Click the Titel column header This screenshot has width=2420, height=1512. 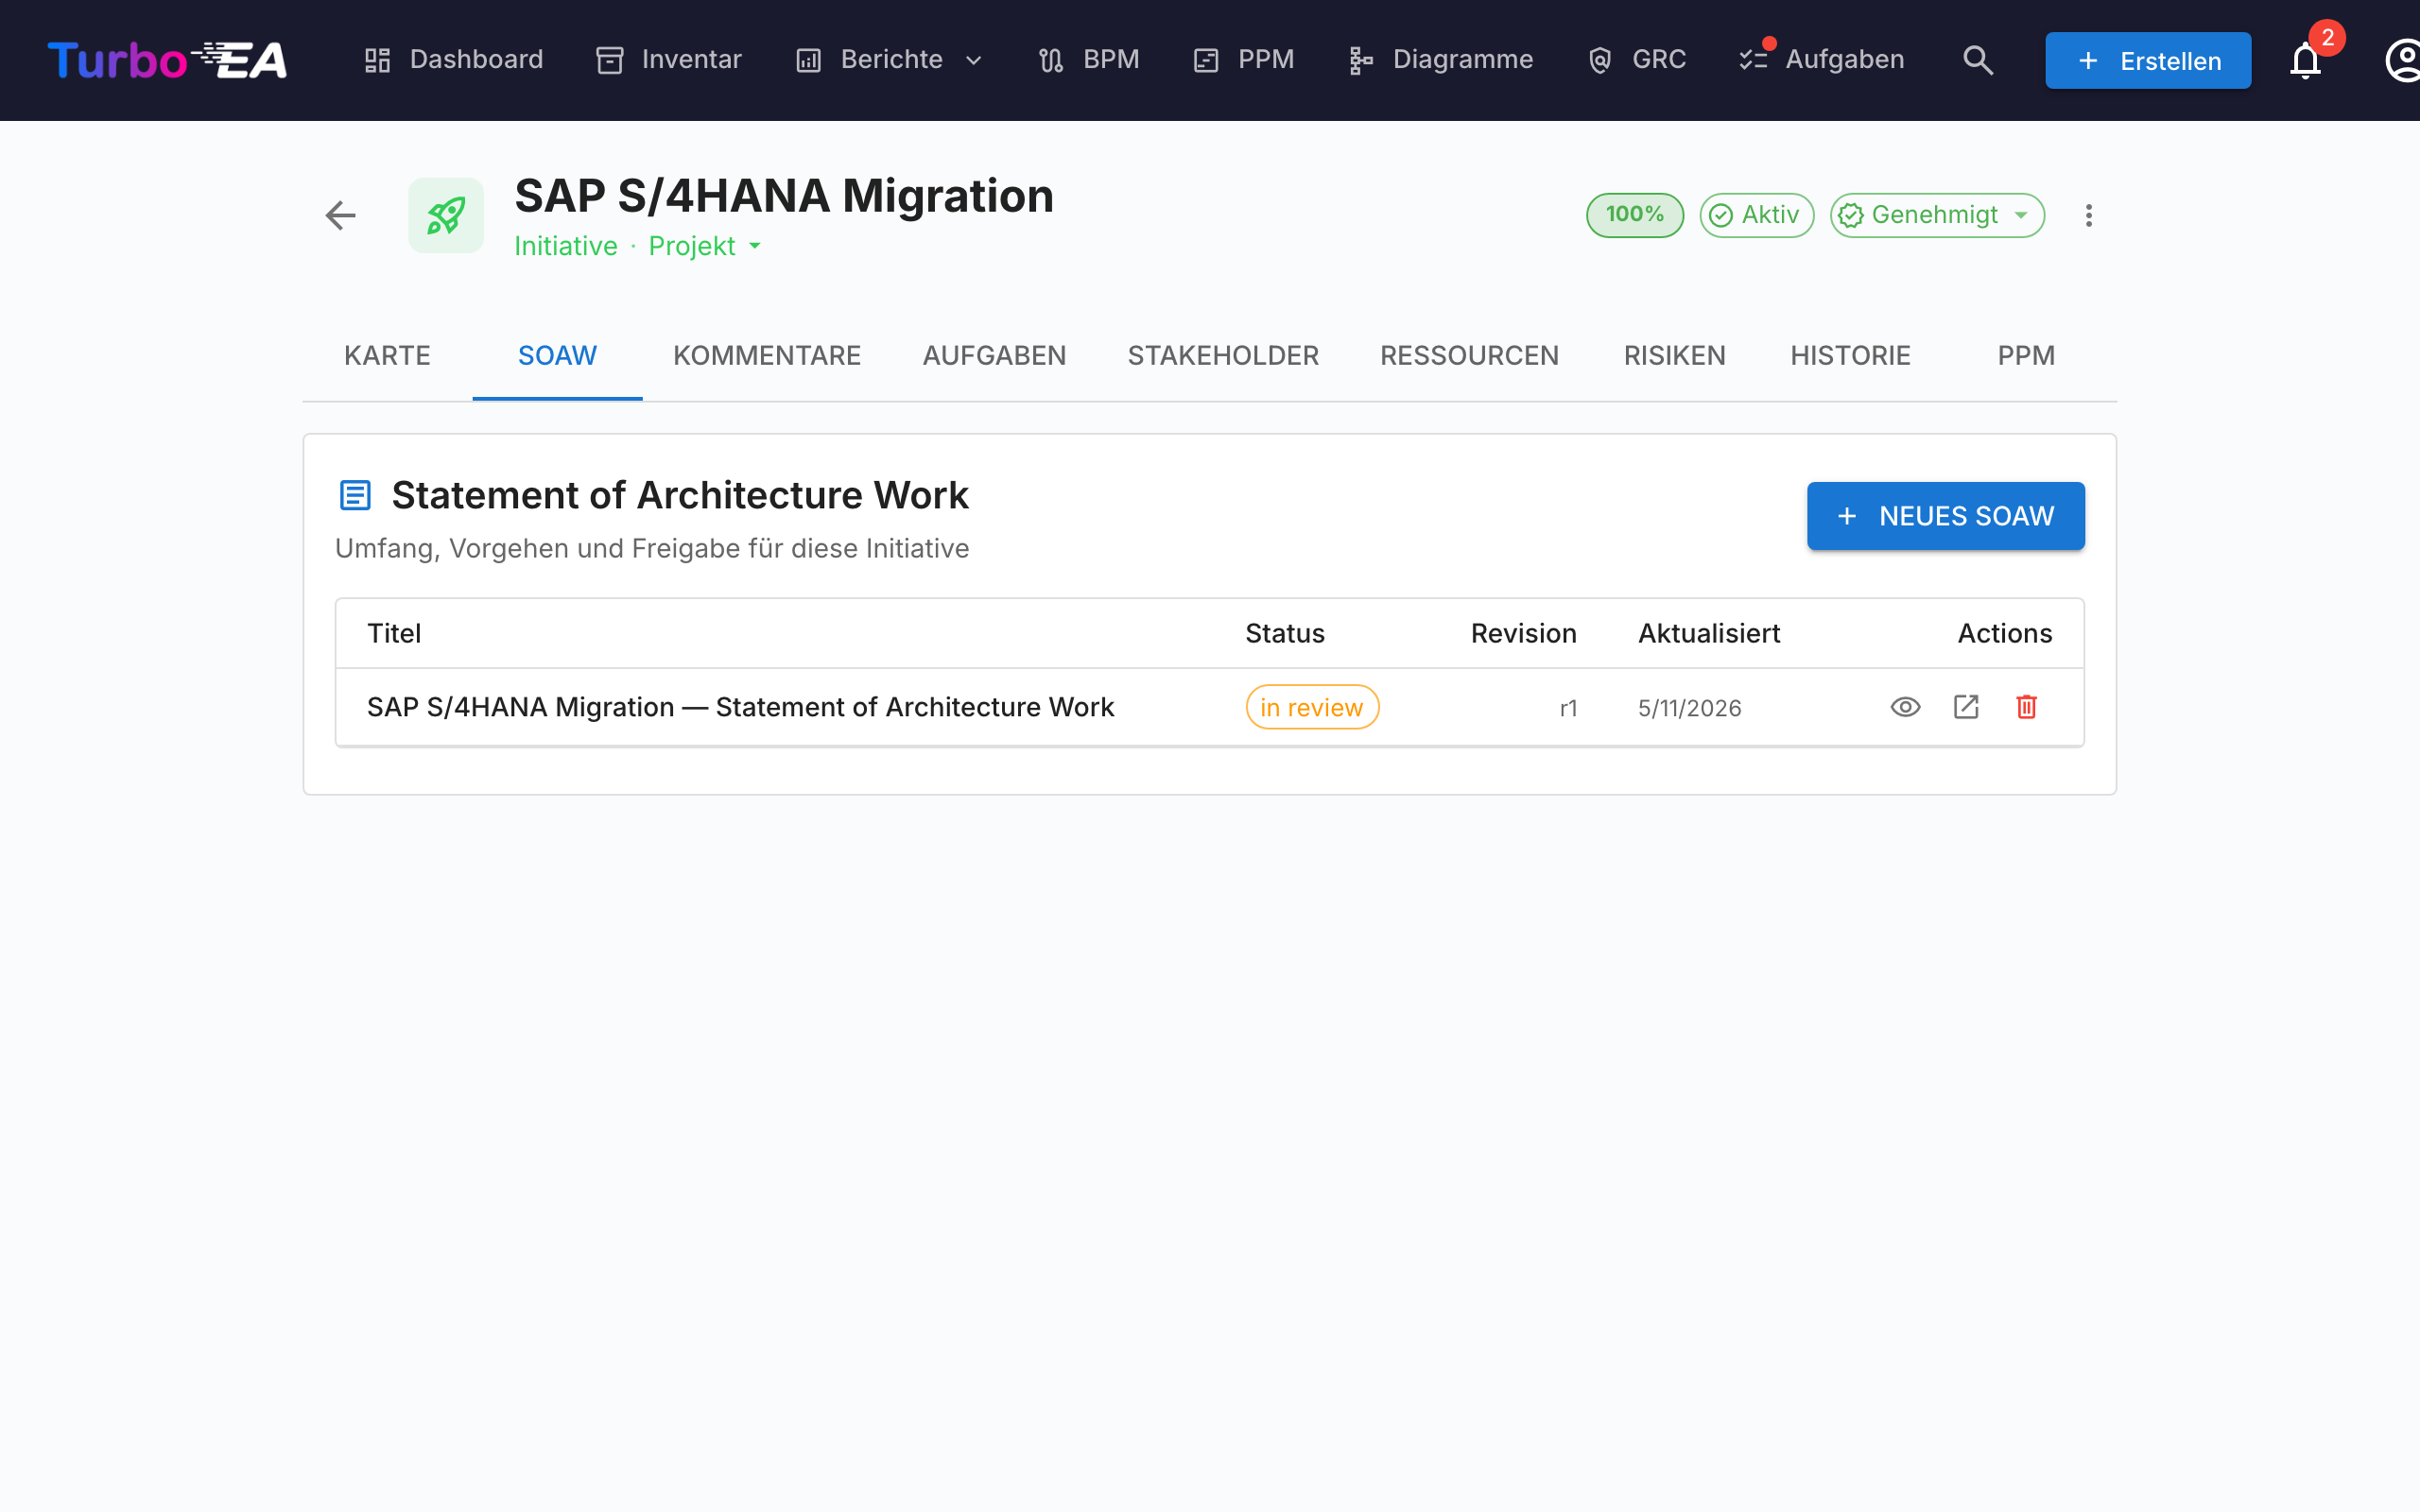(394, 633)
